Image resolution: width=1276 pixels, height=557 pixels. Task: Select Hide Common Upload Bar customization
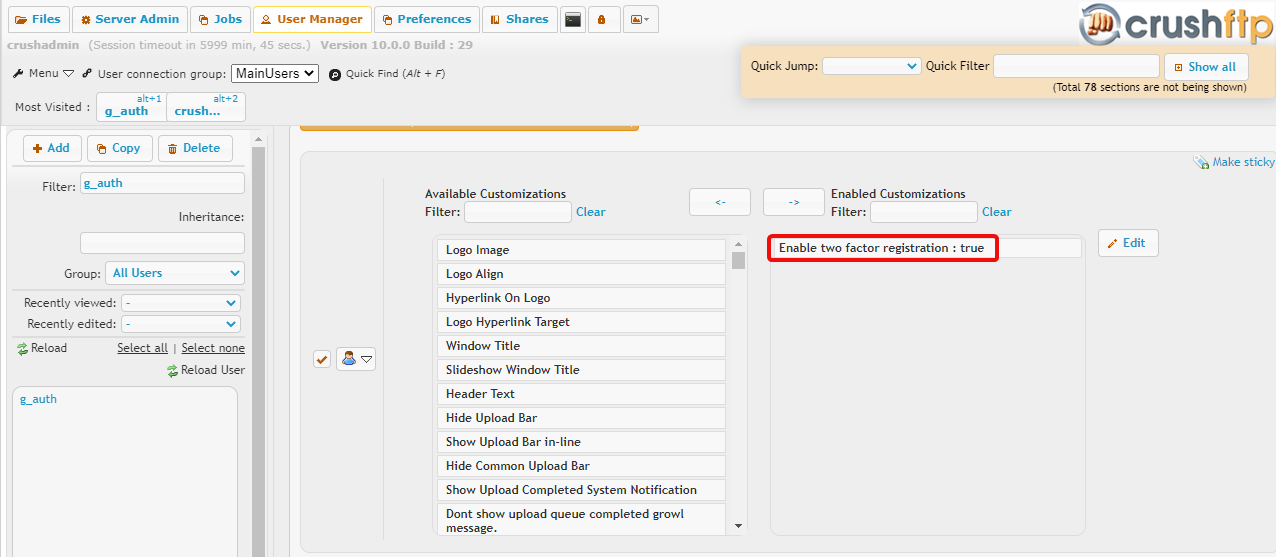pos(581,466)
